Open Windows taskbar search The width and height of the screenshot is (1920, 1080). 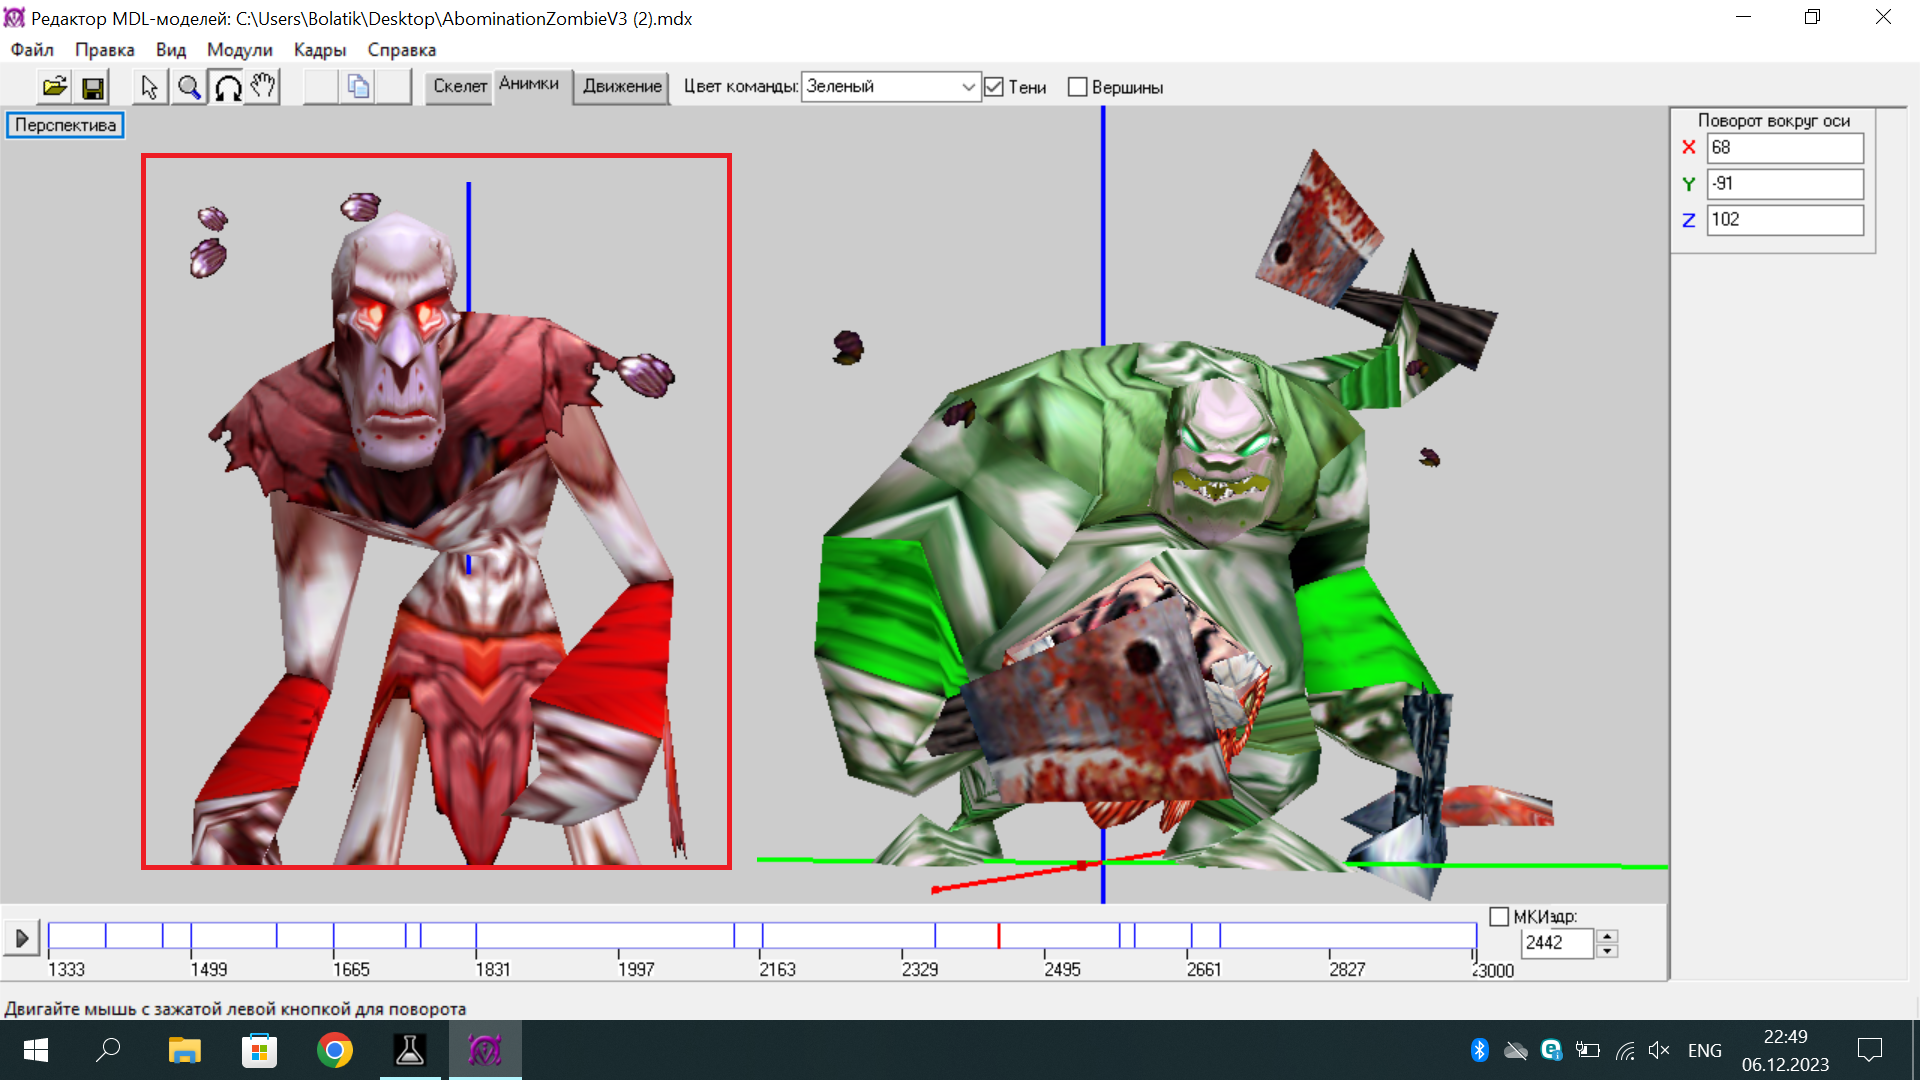(x=108, y=1050)
